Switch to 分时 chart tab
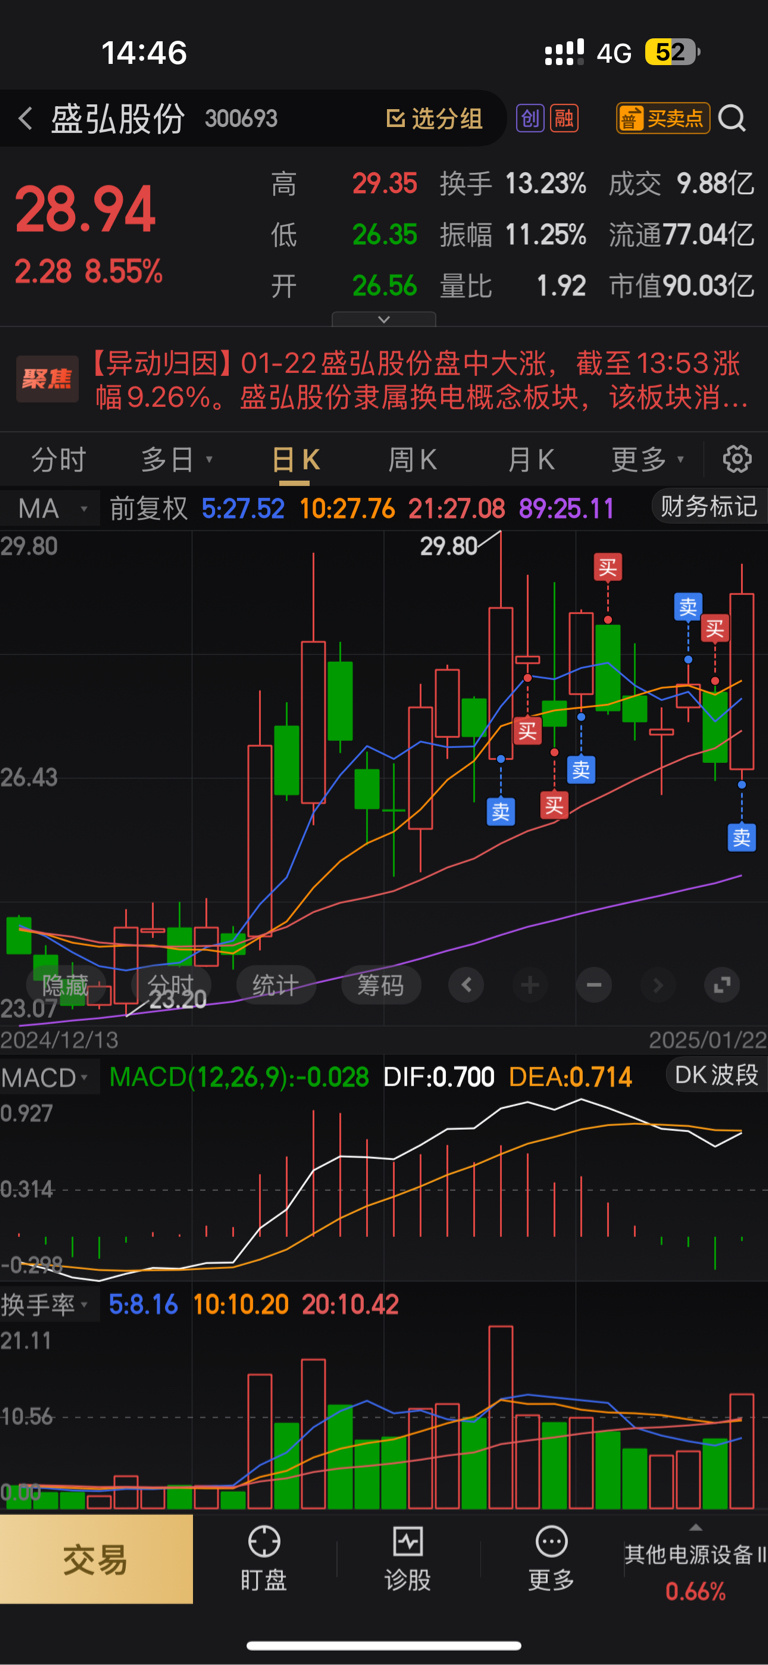 (59, 460)
